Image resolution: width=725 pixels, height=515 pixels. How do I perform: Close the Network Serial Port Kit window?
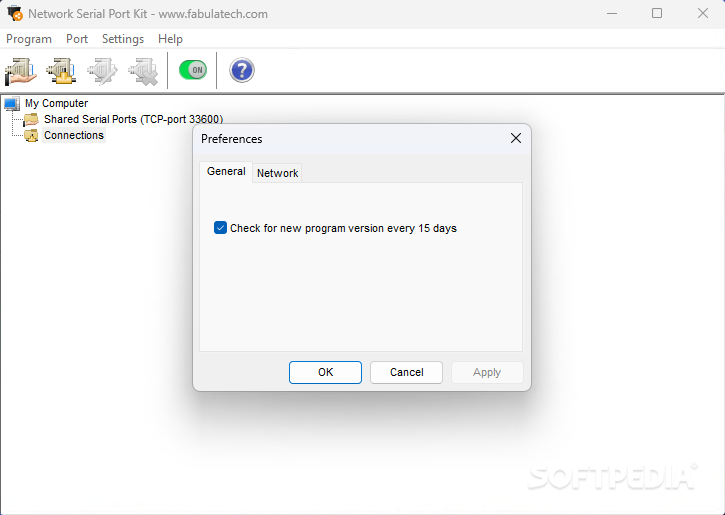[x=703, y=13]
